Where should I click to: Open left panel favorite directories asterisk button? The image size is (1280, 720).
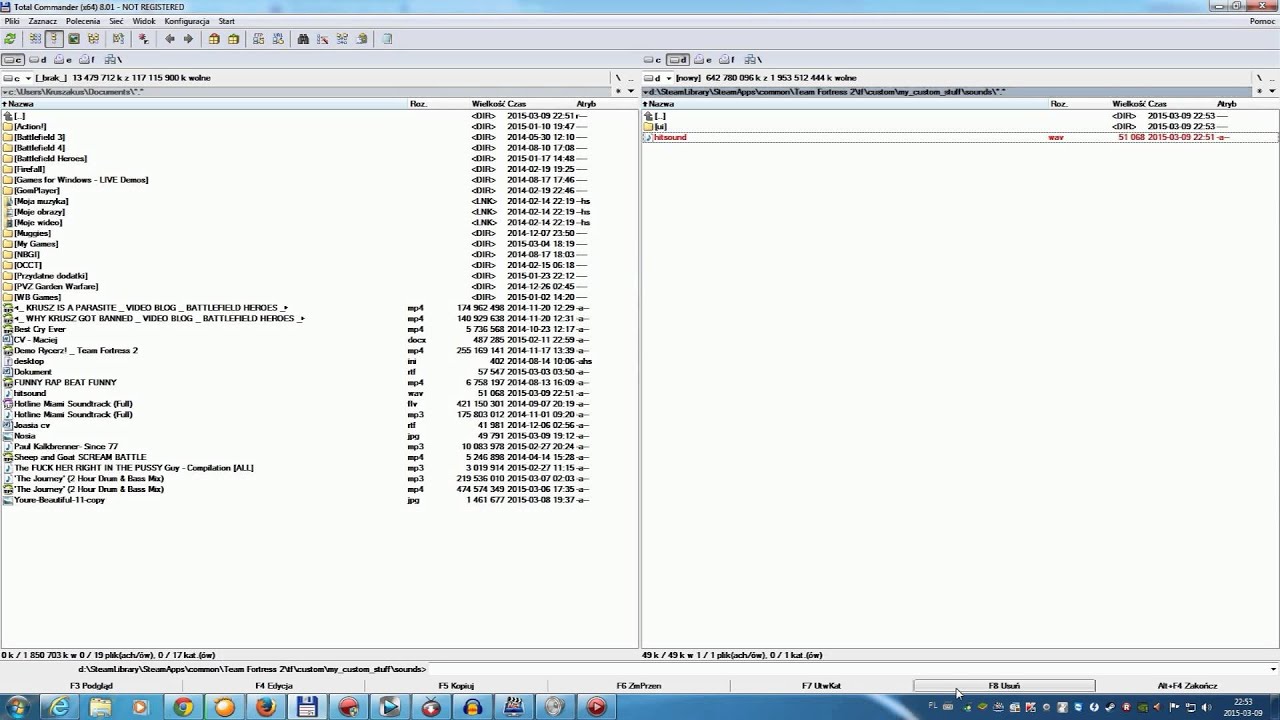pos(618,91)
